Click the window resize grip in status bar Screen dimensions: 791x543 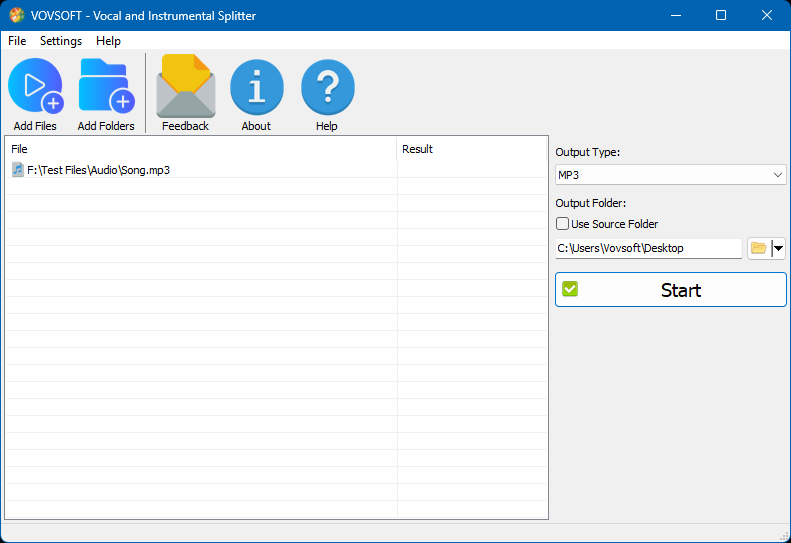click(784, 536)
